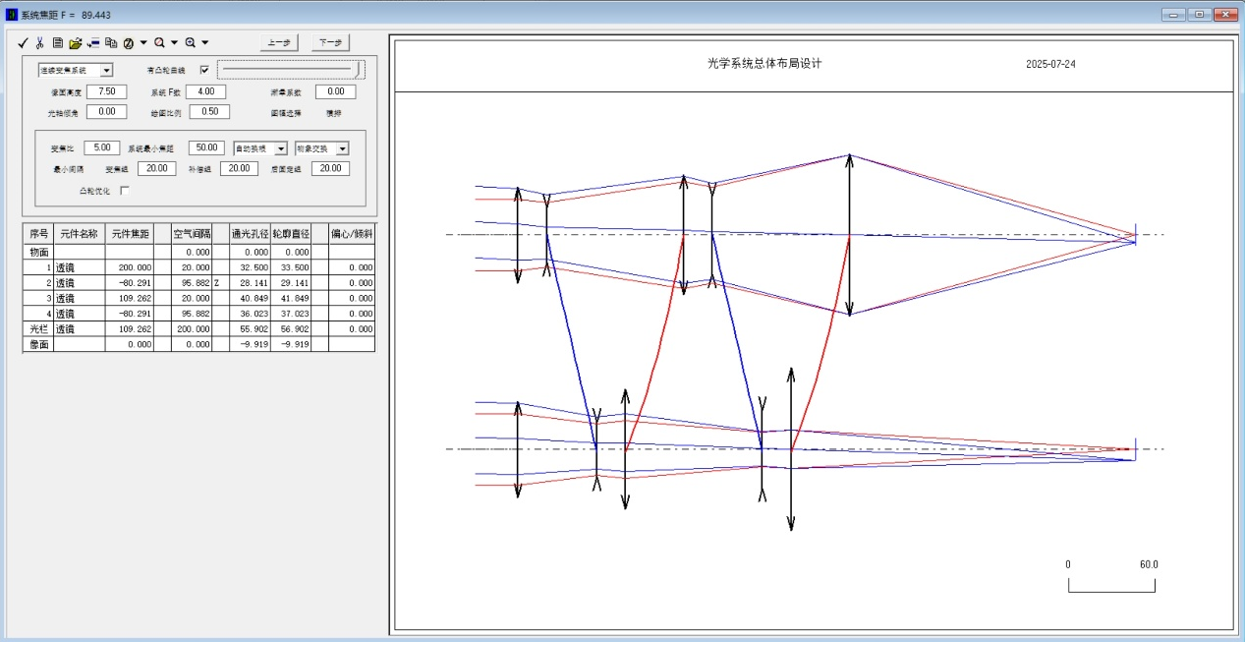Screen dimensions: 1246x646
Task: Click the scissors cut icon
Action: [x=40, y=43]
